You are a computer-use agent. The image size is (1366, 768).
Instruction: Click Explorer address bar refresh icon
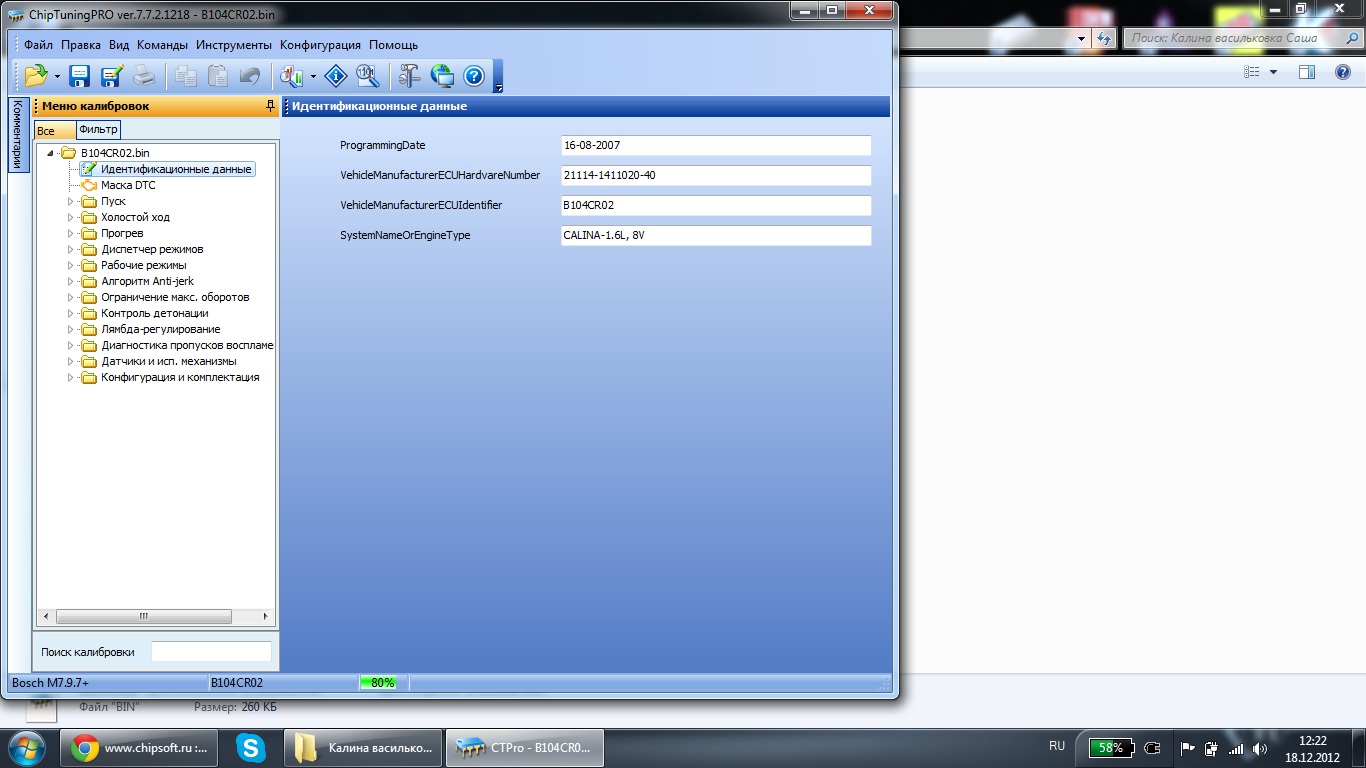click(1104, 38)
